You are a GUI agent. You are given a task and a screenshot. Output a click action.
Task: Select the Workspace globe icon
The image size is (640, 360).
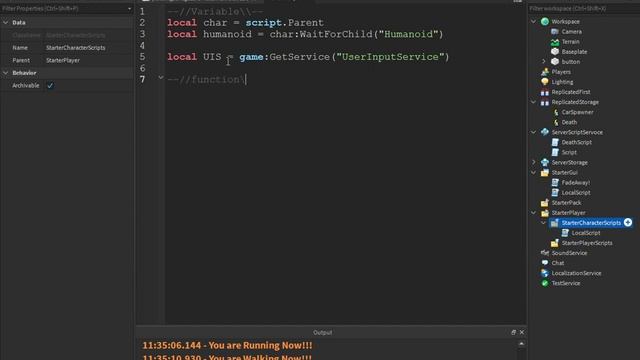544,22
